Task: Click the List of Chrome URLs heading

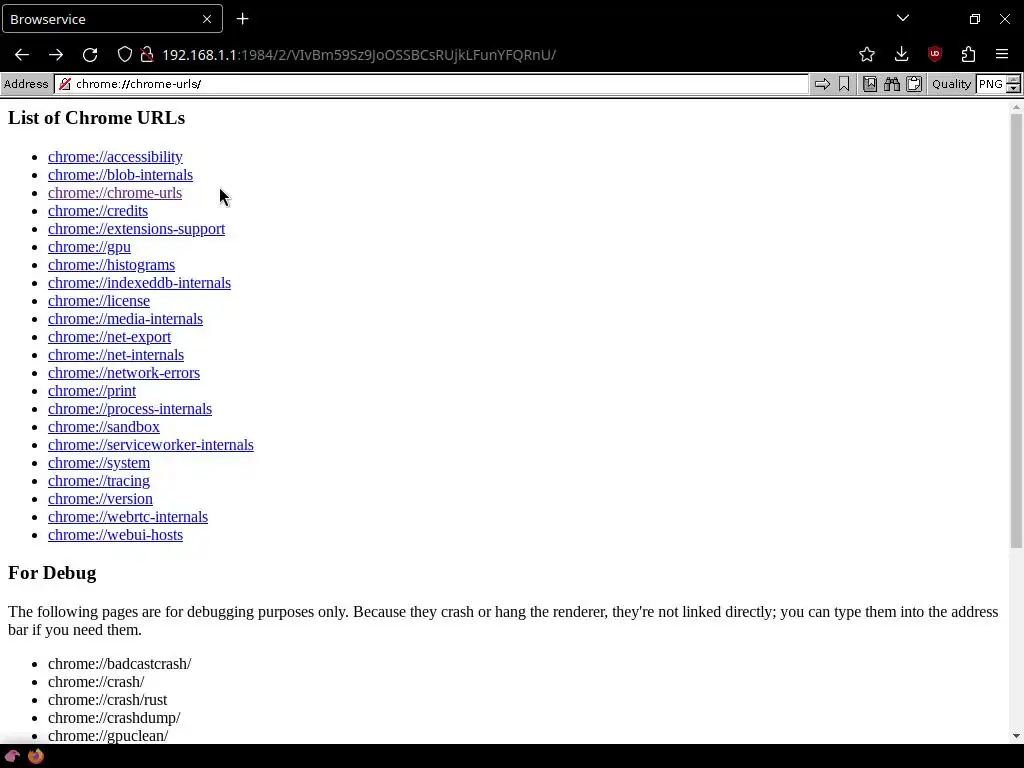Action: [x=97, y=118]
